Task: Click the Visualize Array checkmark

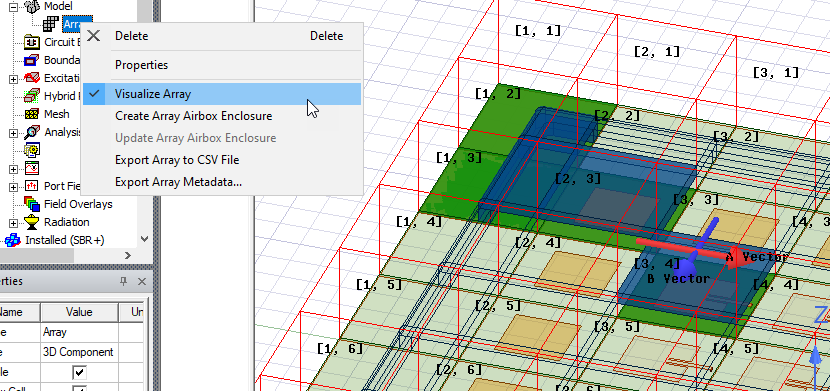Action: pos(94,94)
